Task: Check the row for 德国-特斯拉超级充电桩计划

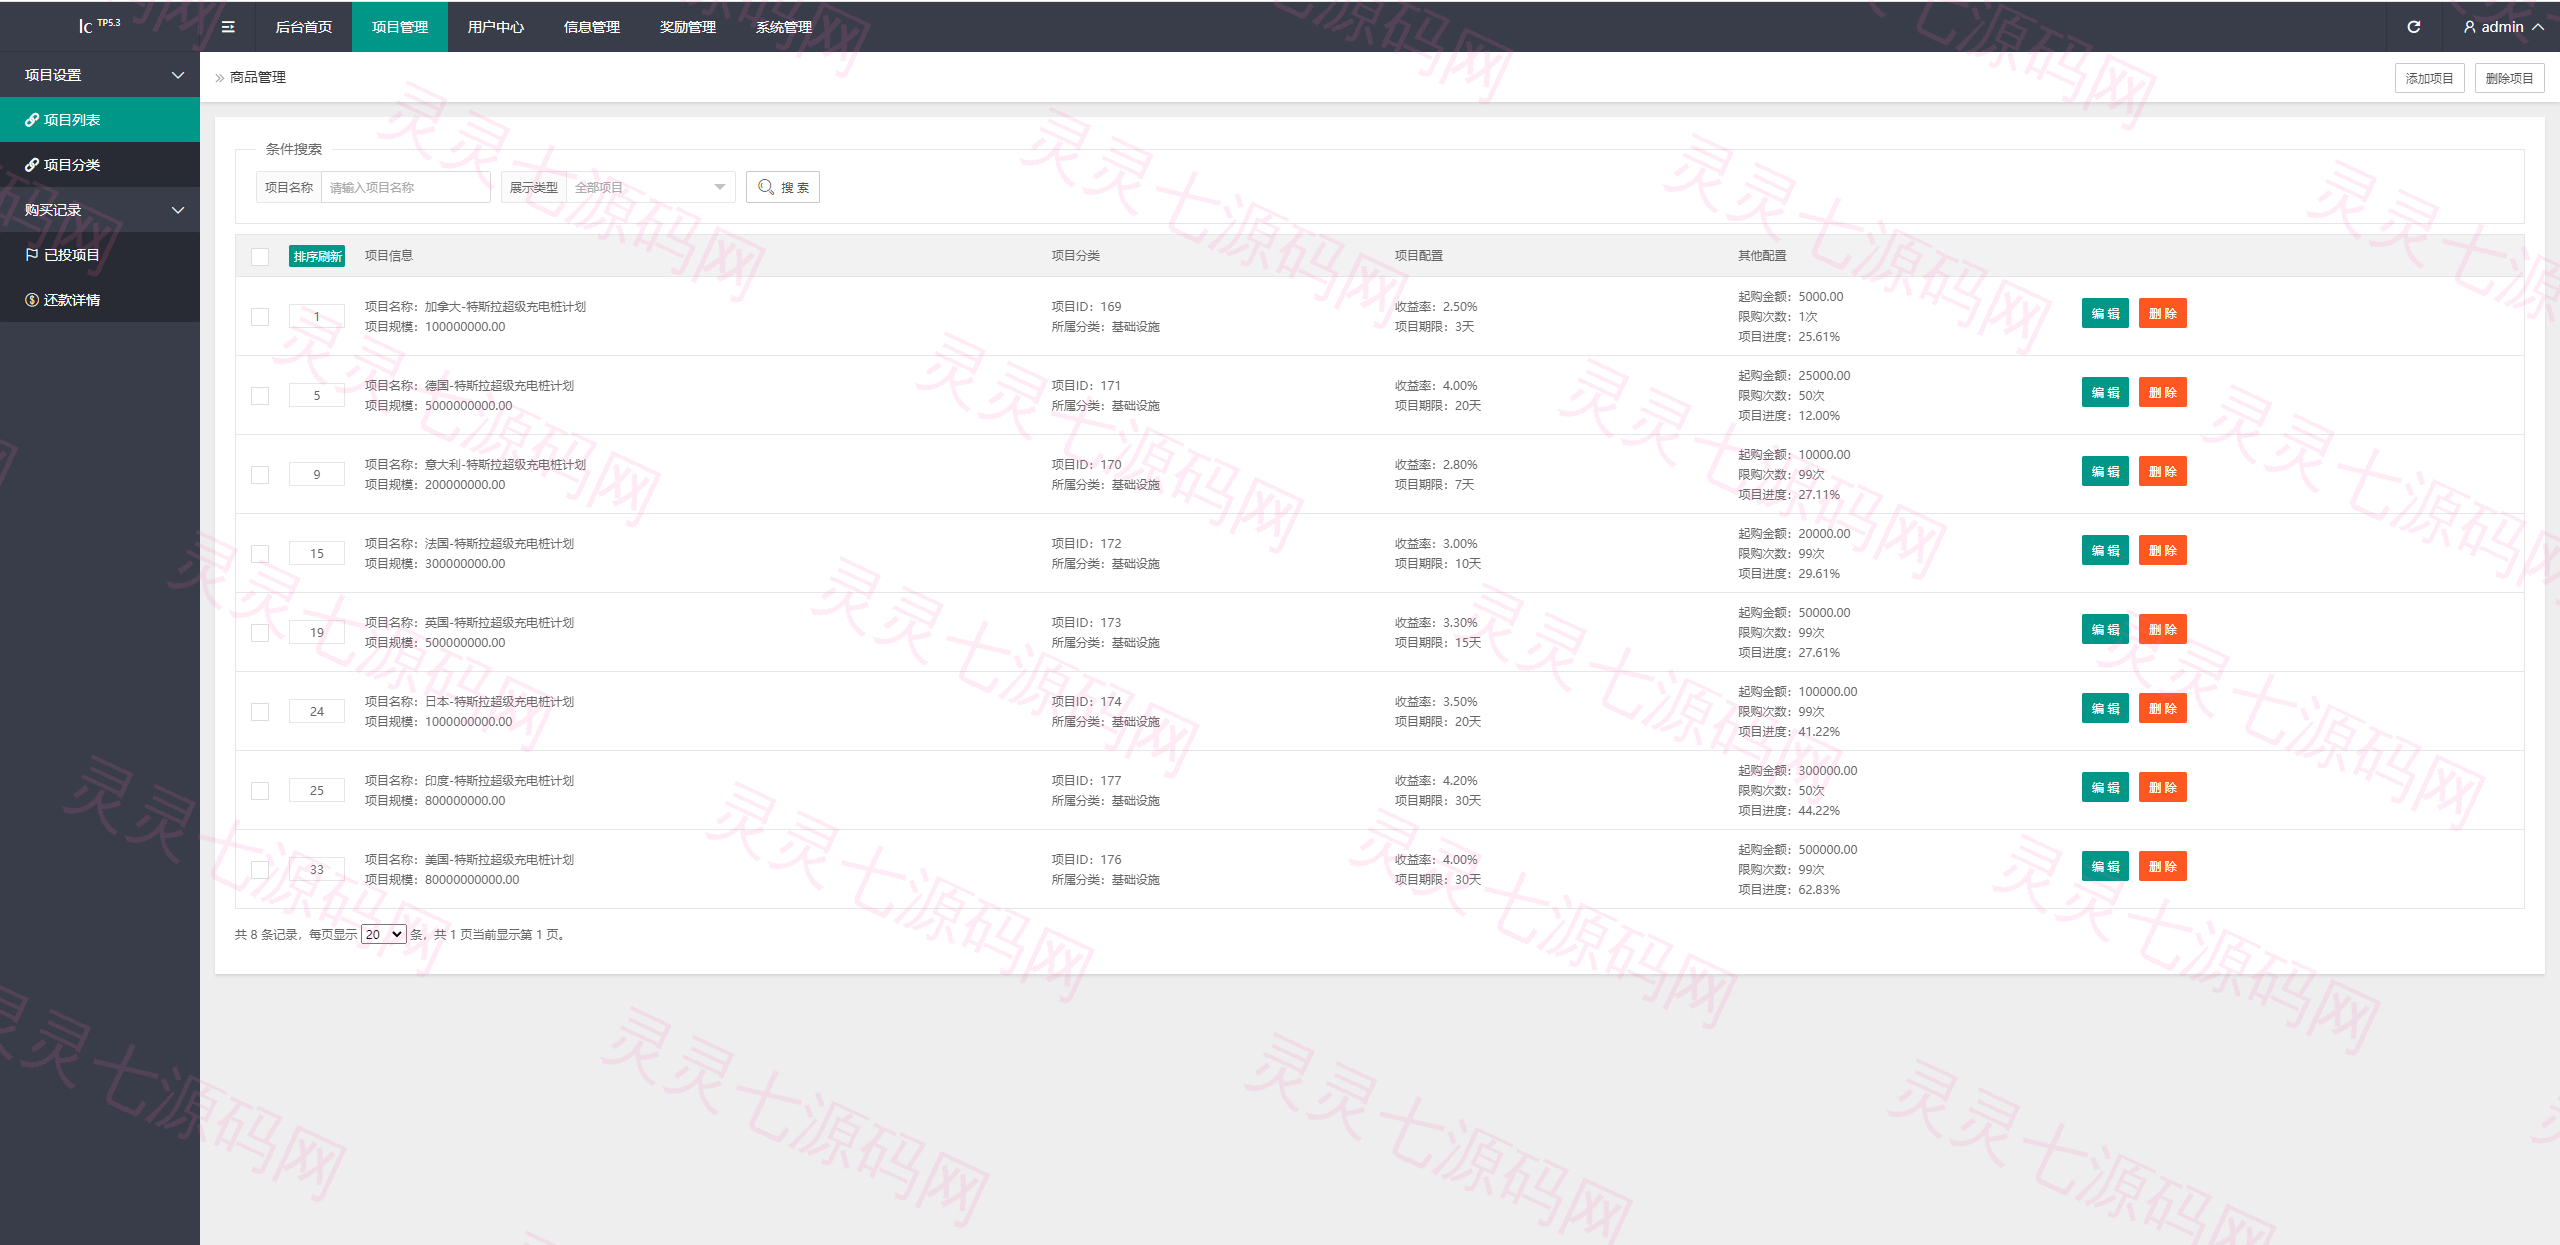Action: [260, 395]
